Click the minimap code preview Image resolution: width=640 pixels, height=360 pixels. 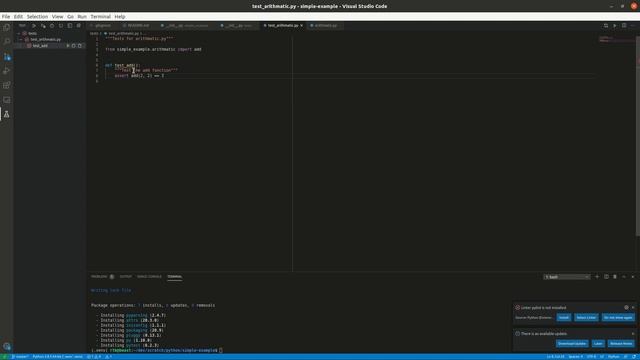617,39
